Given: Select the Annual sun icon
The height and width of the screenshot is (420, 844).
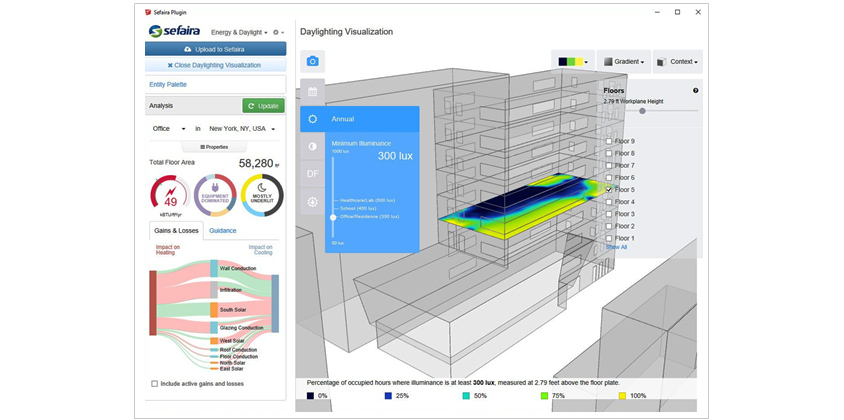Looking at the screenshot, I should pos(313,119).
